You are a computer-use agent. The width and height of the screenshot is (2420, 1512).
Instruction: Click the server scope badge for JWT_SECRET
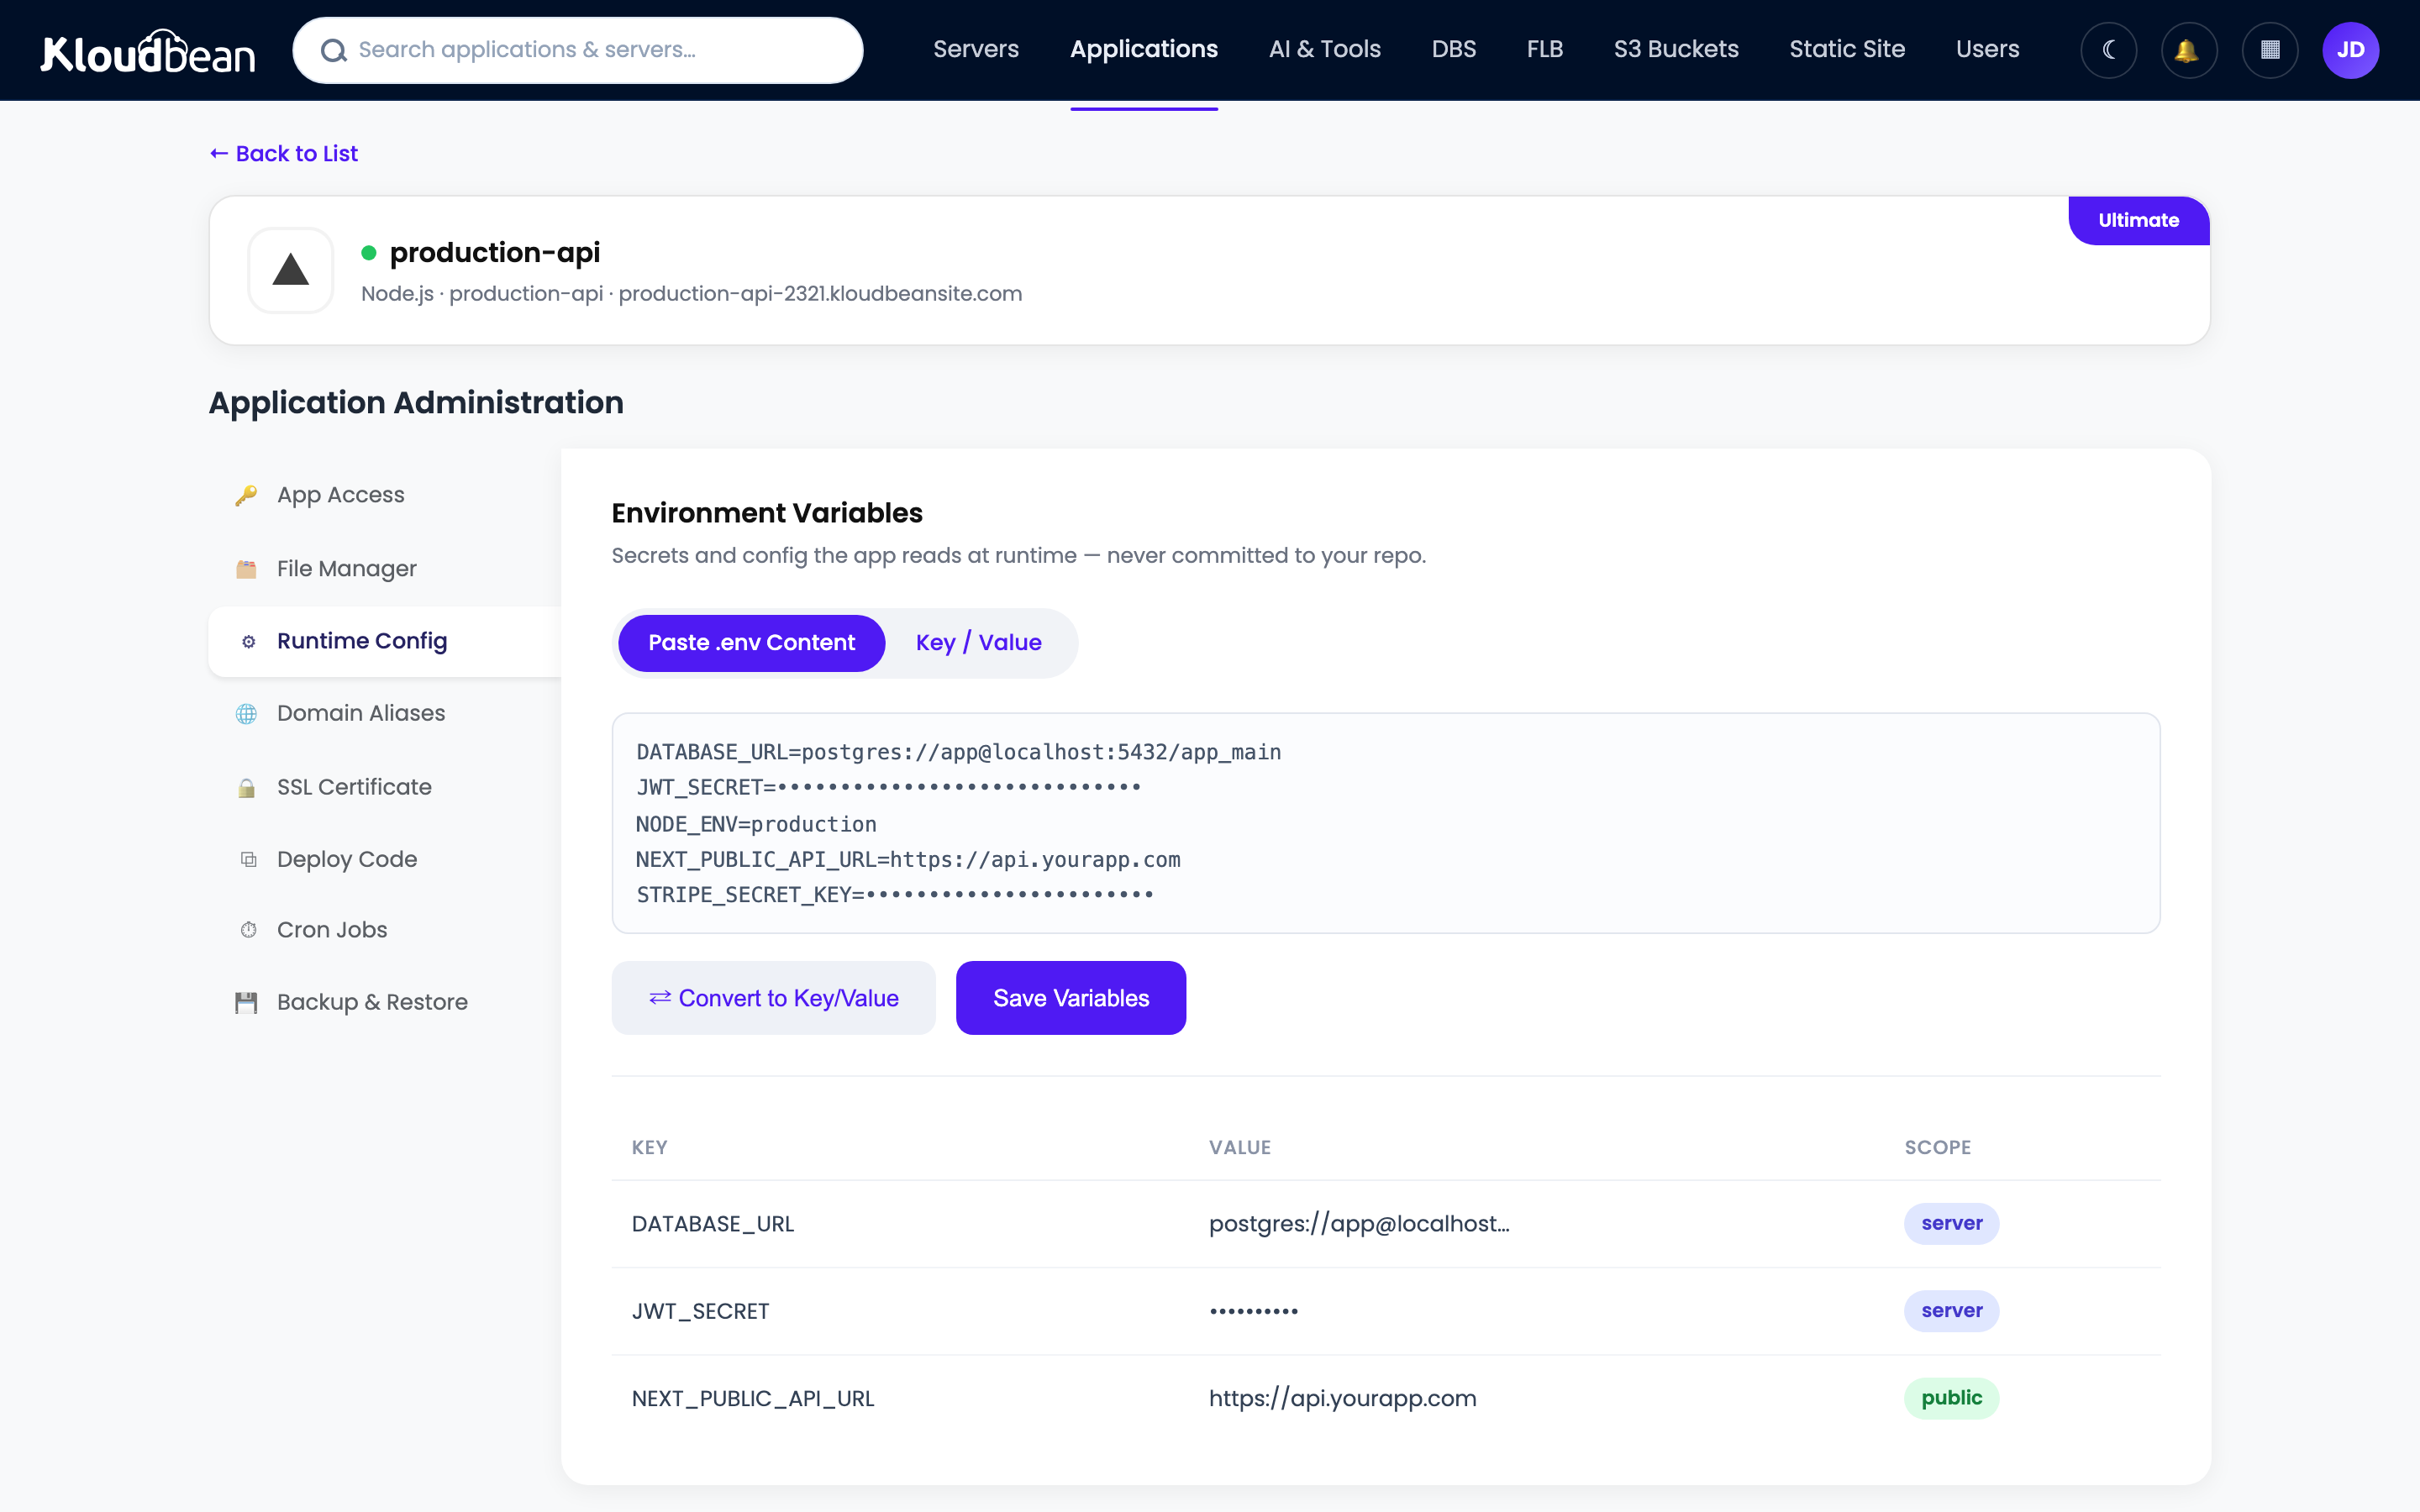[1951, 1311]
